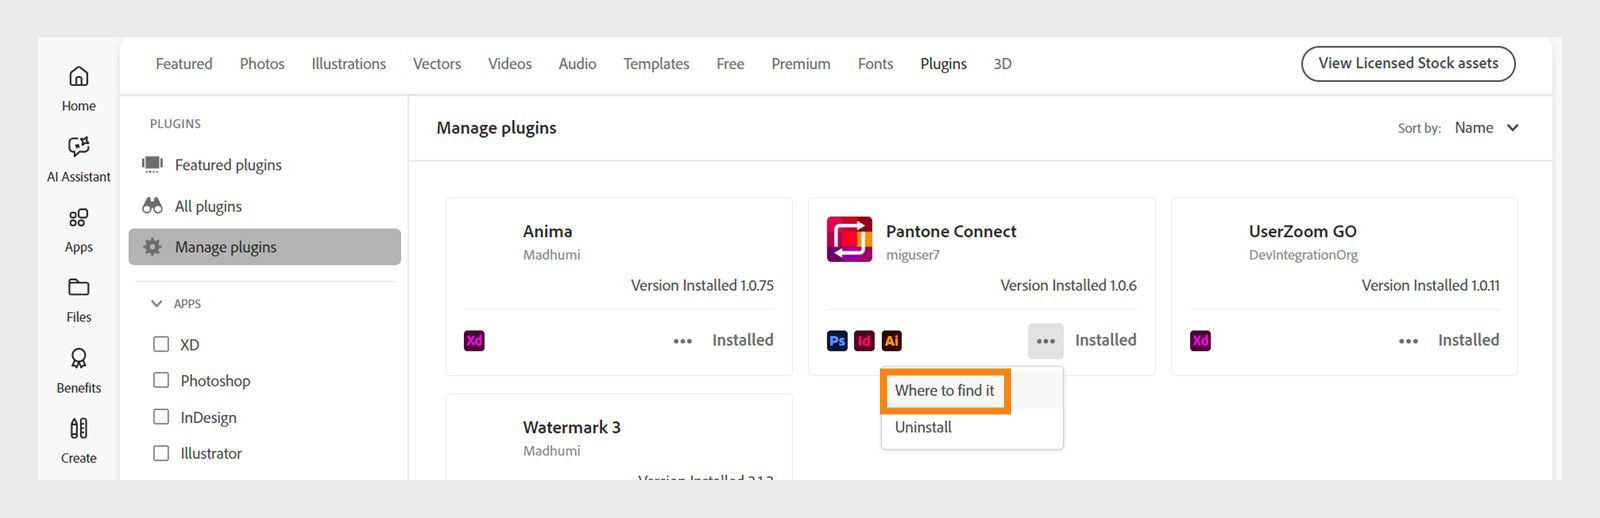Viewport: 1600px width, 518px height.
Task: Open the Sort by Name dropdown
Action: coord(1487,128)
